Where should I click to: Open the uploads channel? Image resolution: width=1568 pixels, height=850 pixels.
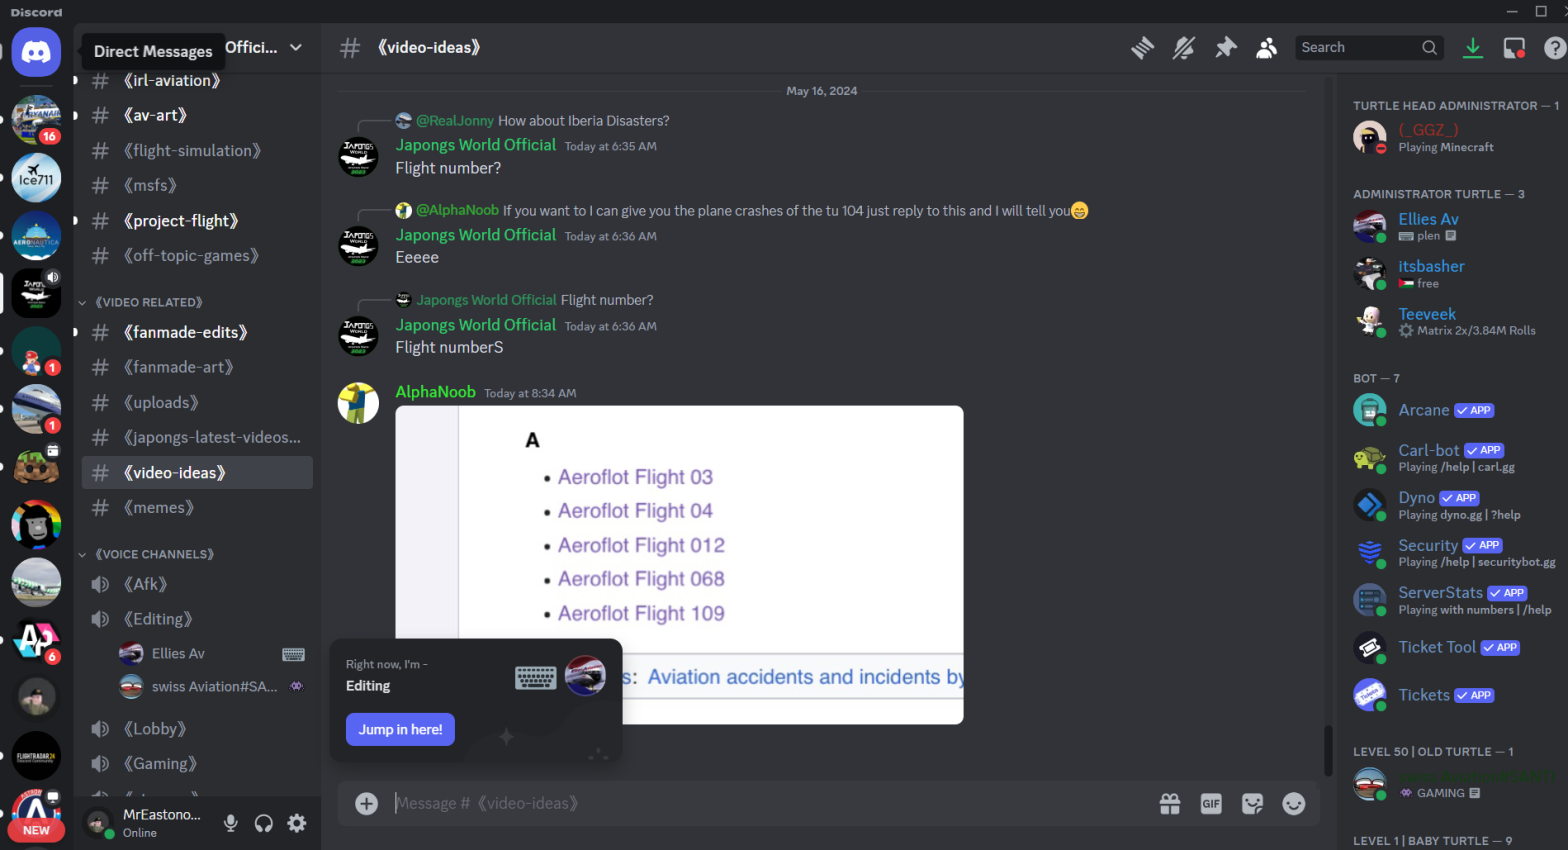(197, 403)
